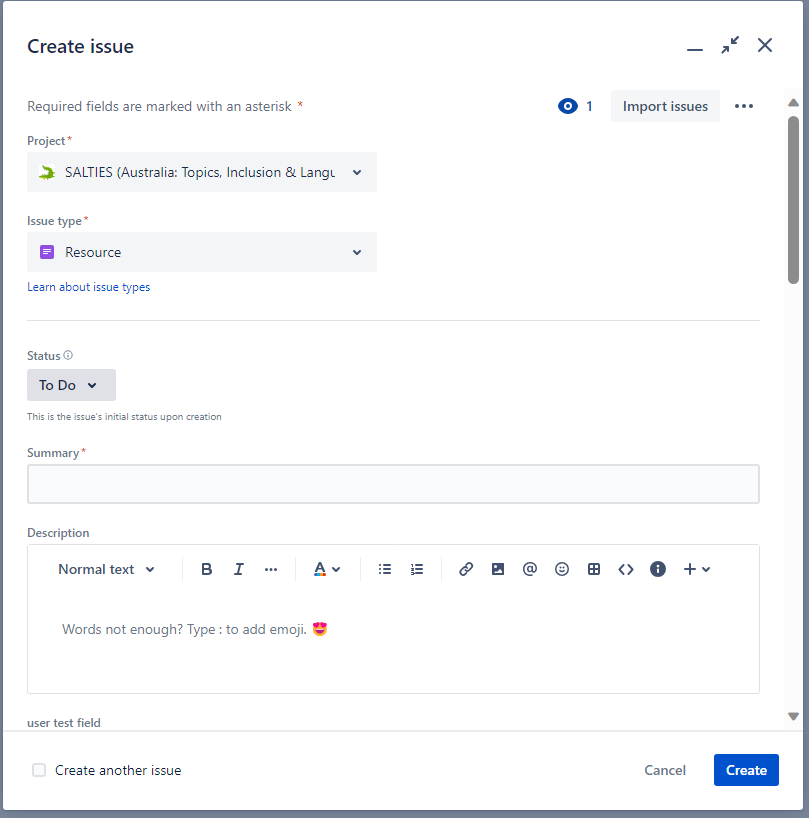Click Import issues button
Image resolution: width=809 pixels, height=818 pixels.
point(665,106)
